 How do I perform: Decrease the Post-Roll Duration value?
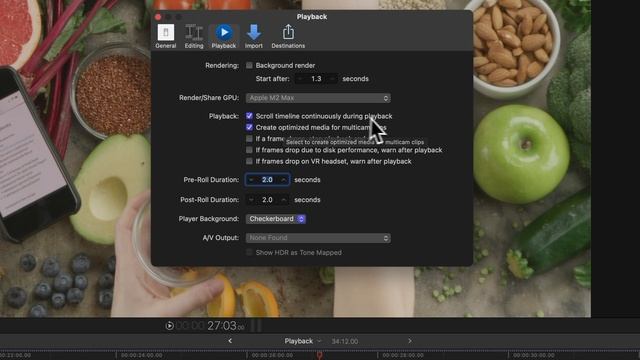tap(251, 200)
